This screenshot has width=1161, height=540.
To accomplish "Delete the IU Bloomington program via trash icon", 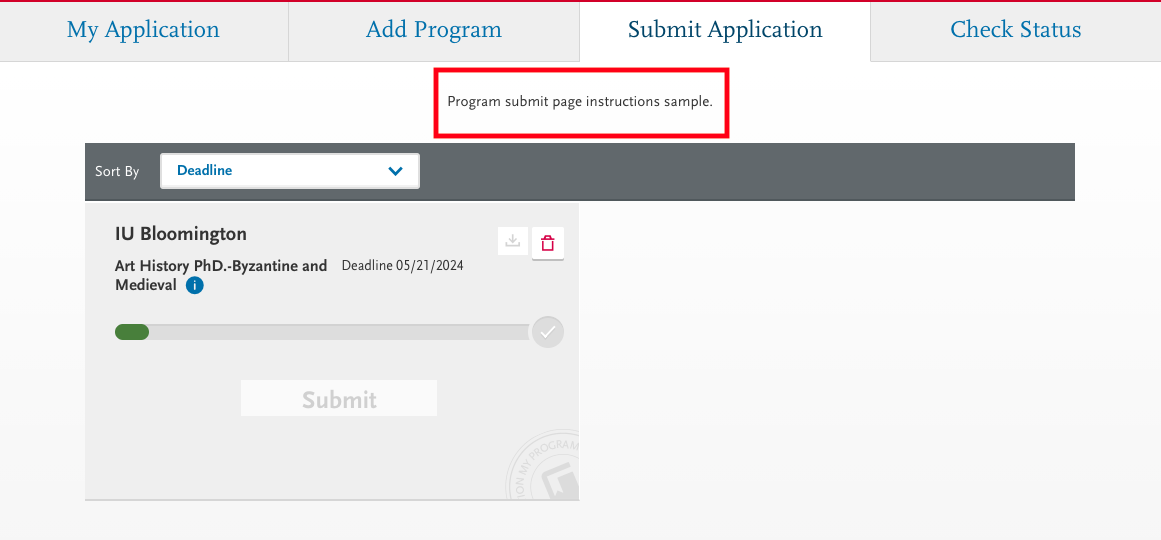I will point(548,243).
